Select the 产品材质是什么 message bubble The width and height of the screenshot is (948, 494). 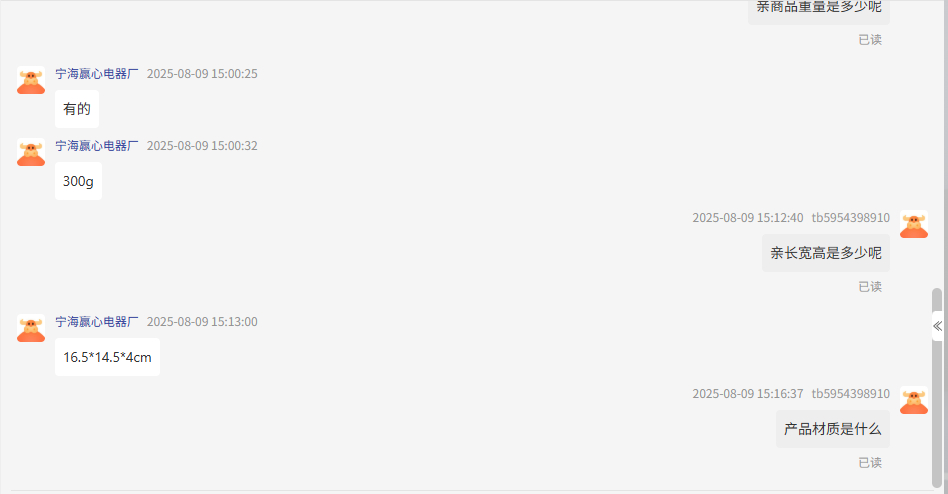(x=833, y=429)
